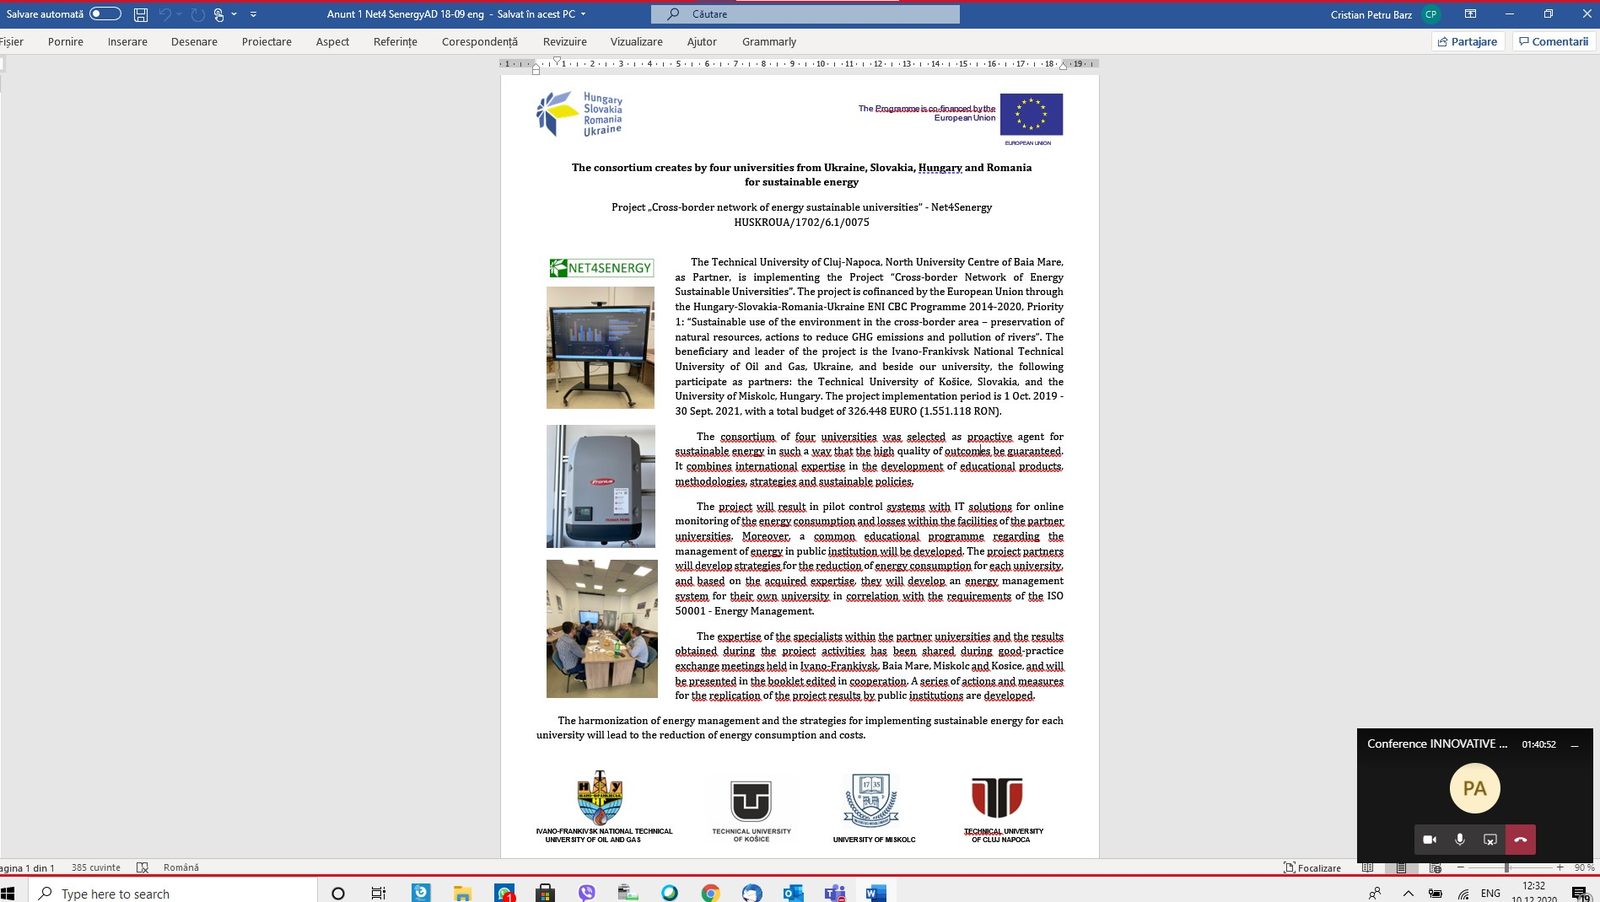The width and height of the screenshot is (1600, 902).
Task: Click the proofing spell-check status icon
Action: tap(142, 868)
